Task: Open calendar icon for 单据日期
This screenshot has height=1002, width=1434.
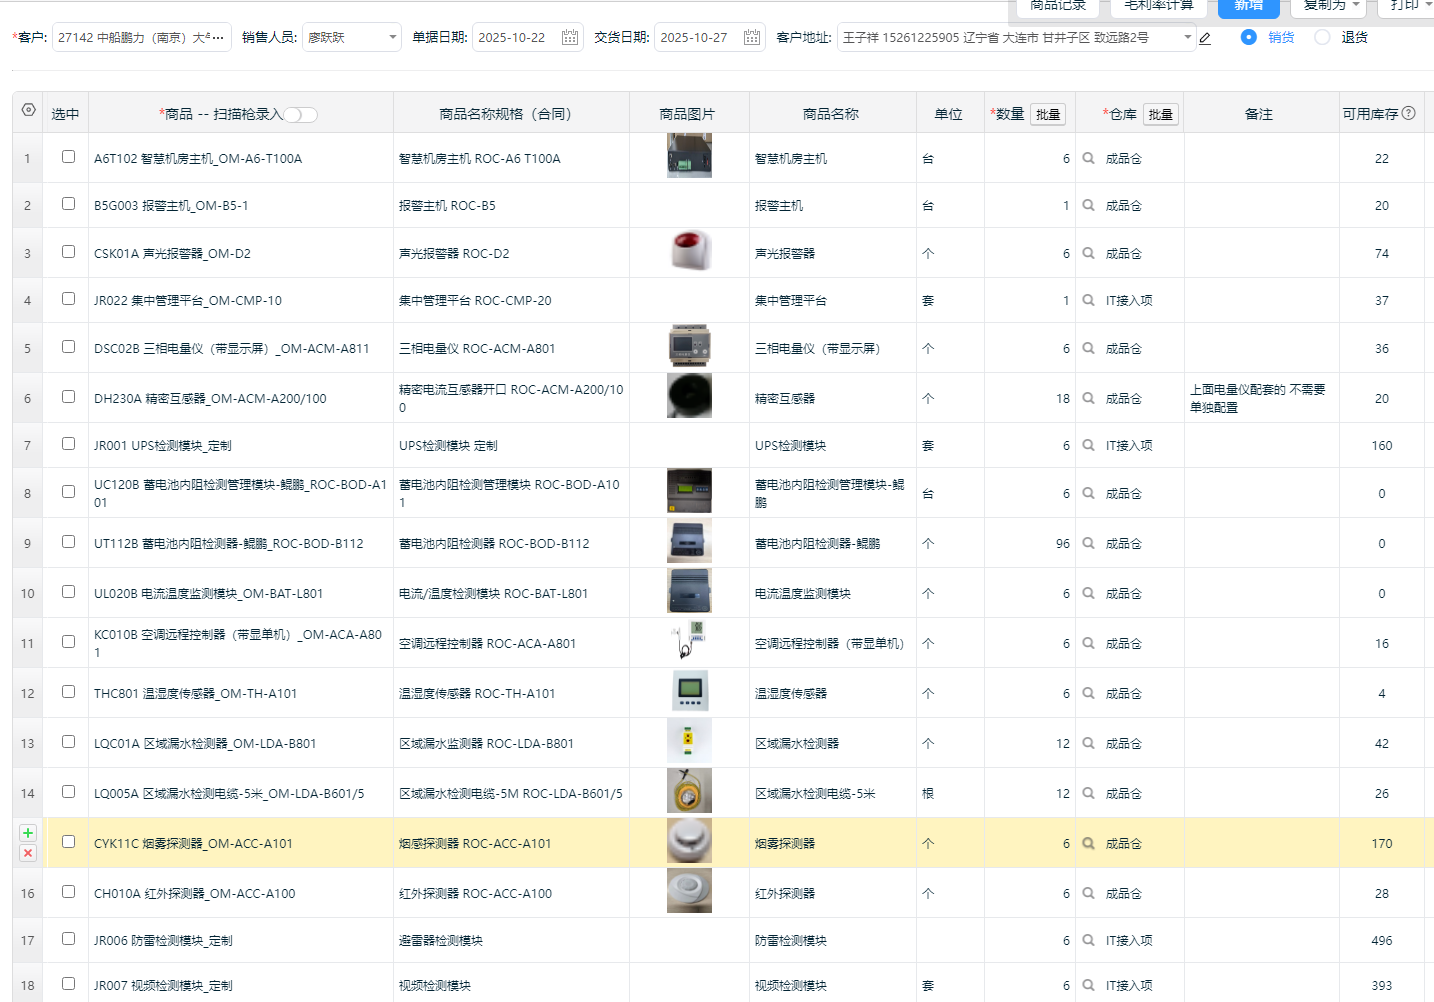Action: click(x=570, y=38)
